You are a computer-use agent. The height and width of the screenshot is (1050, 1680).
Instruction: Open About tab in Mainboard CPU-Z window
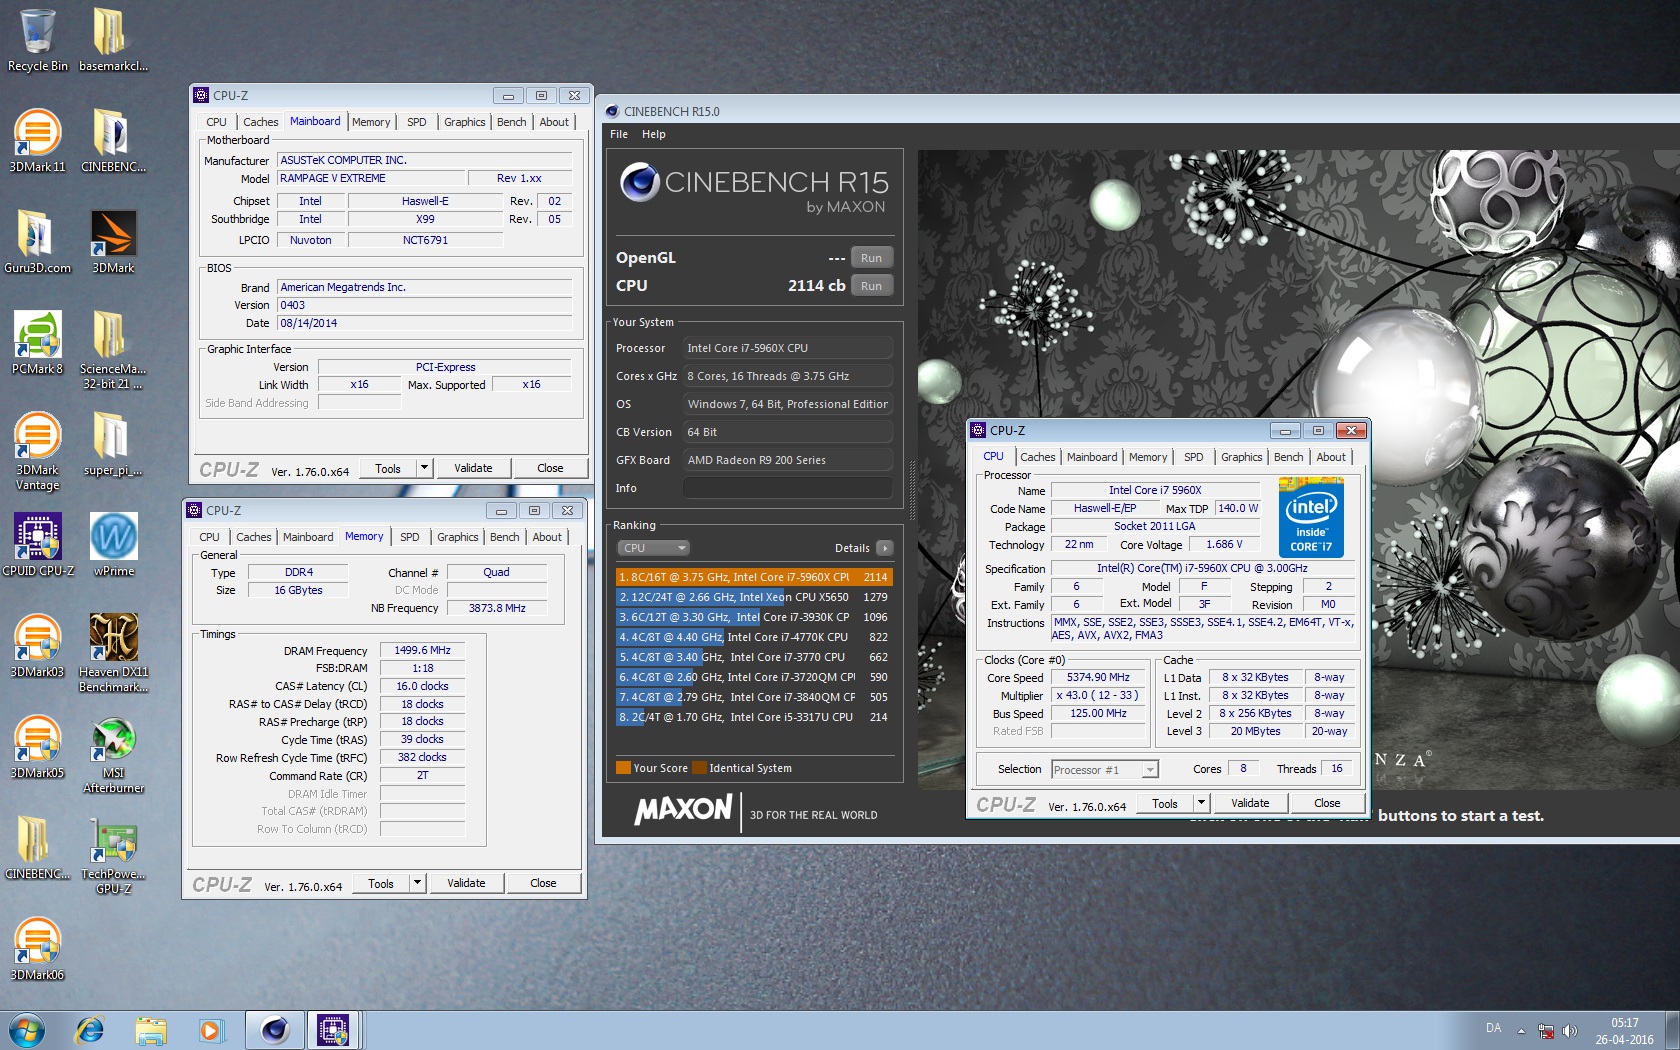pos(554,122)
